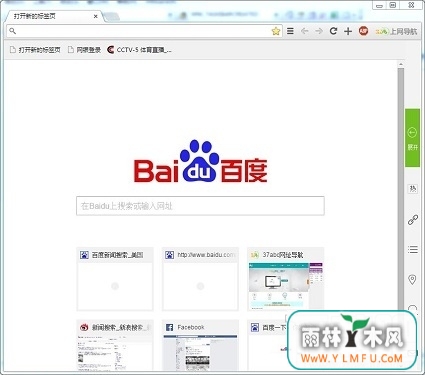Screen dimensions: 425x375
Task: Go back with the left arrow button
Action: coord(304,31)
